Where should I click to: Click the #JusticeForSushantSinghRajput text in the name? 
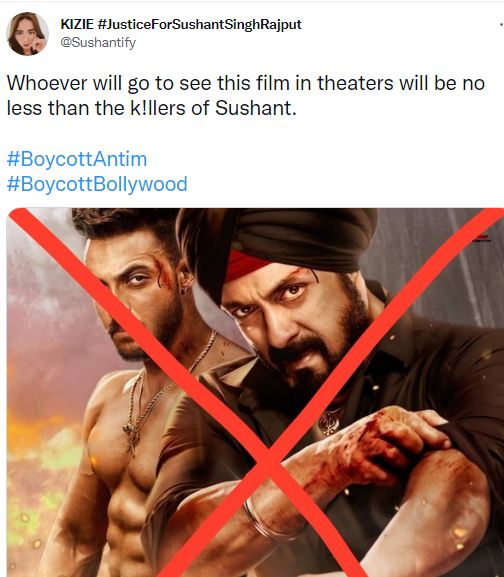200,25
